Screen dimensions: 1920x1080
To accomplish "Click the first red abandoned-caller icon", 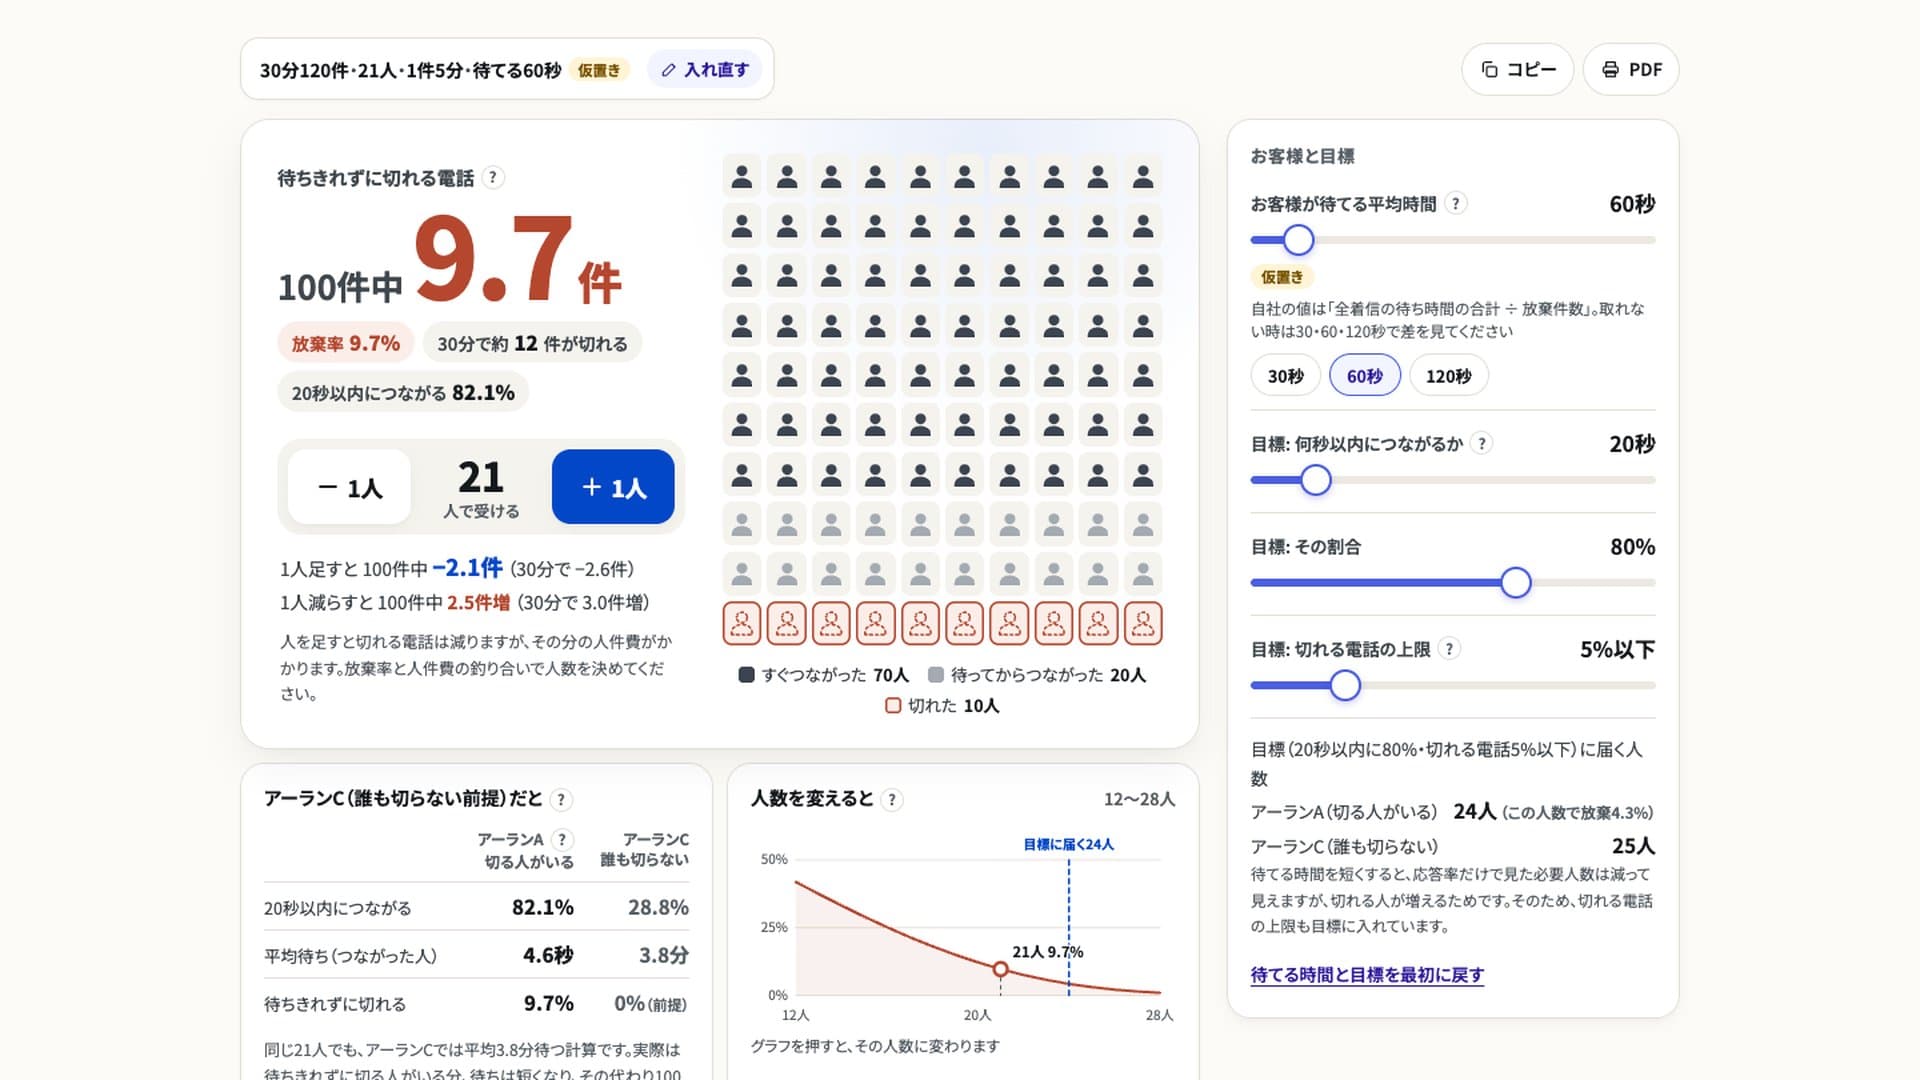I will click(742, 623).
